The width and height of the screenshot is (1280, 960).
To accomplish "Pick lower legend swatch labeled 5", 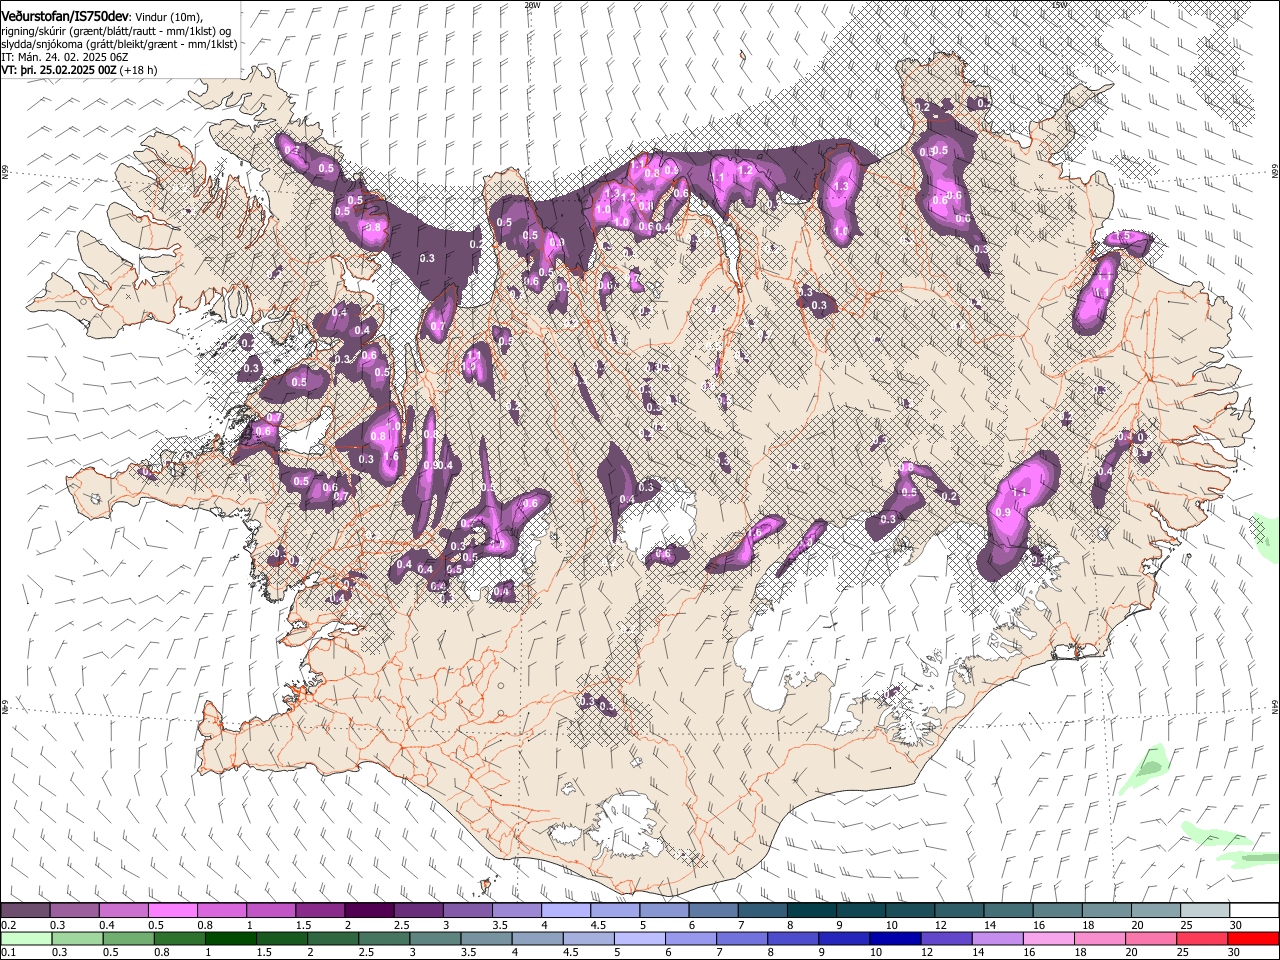I will (640, 939).
